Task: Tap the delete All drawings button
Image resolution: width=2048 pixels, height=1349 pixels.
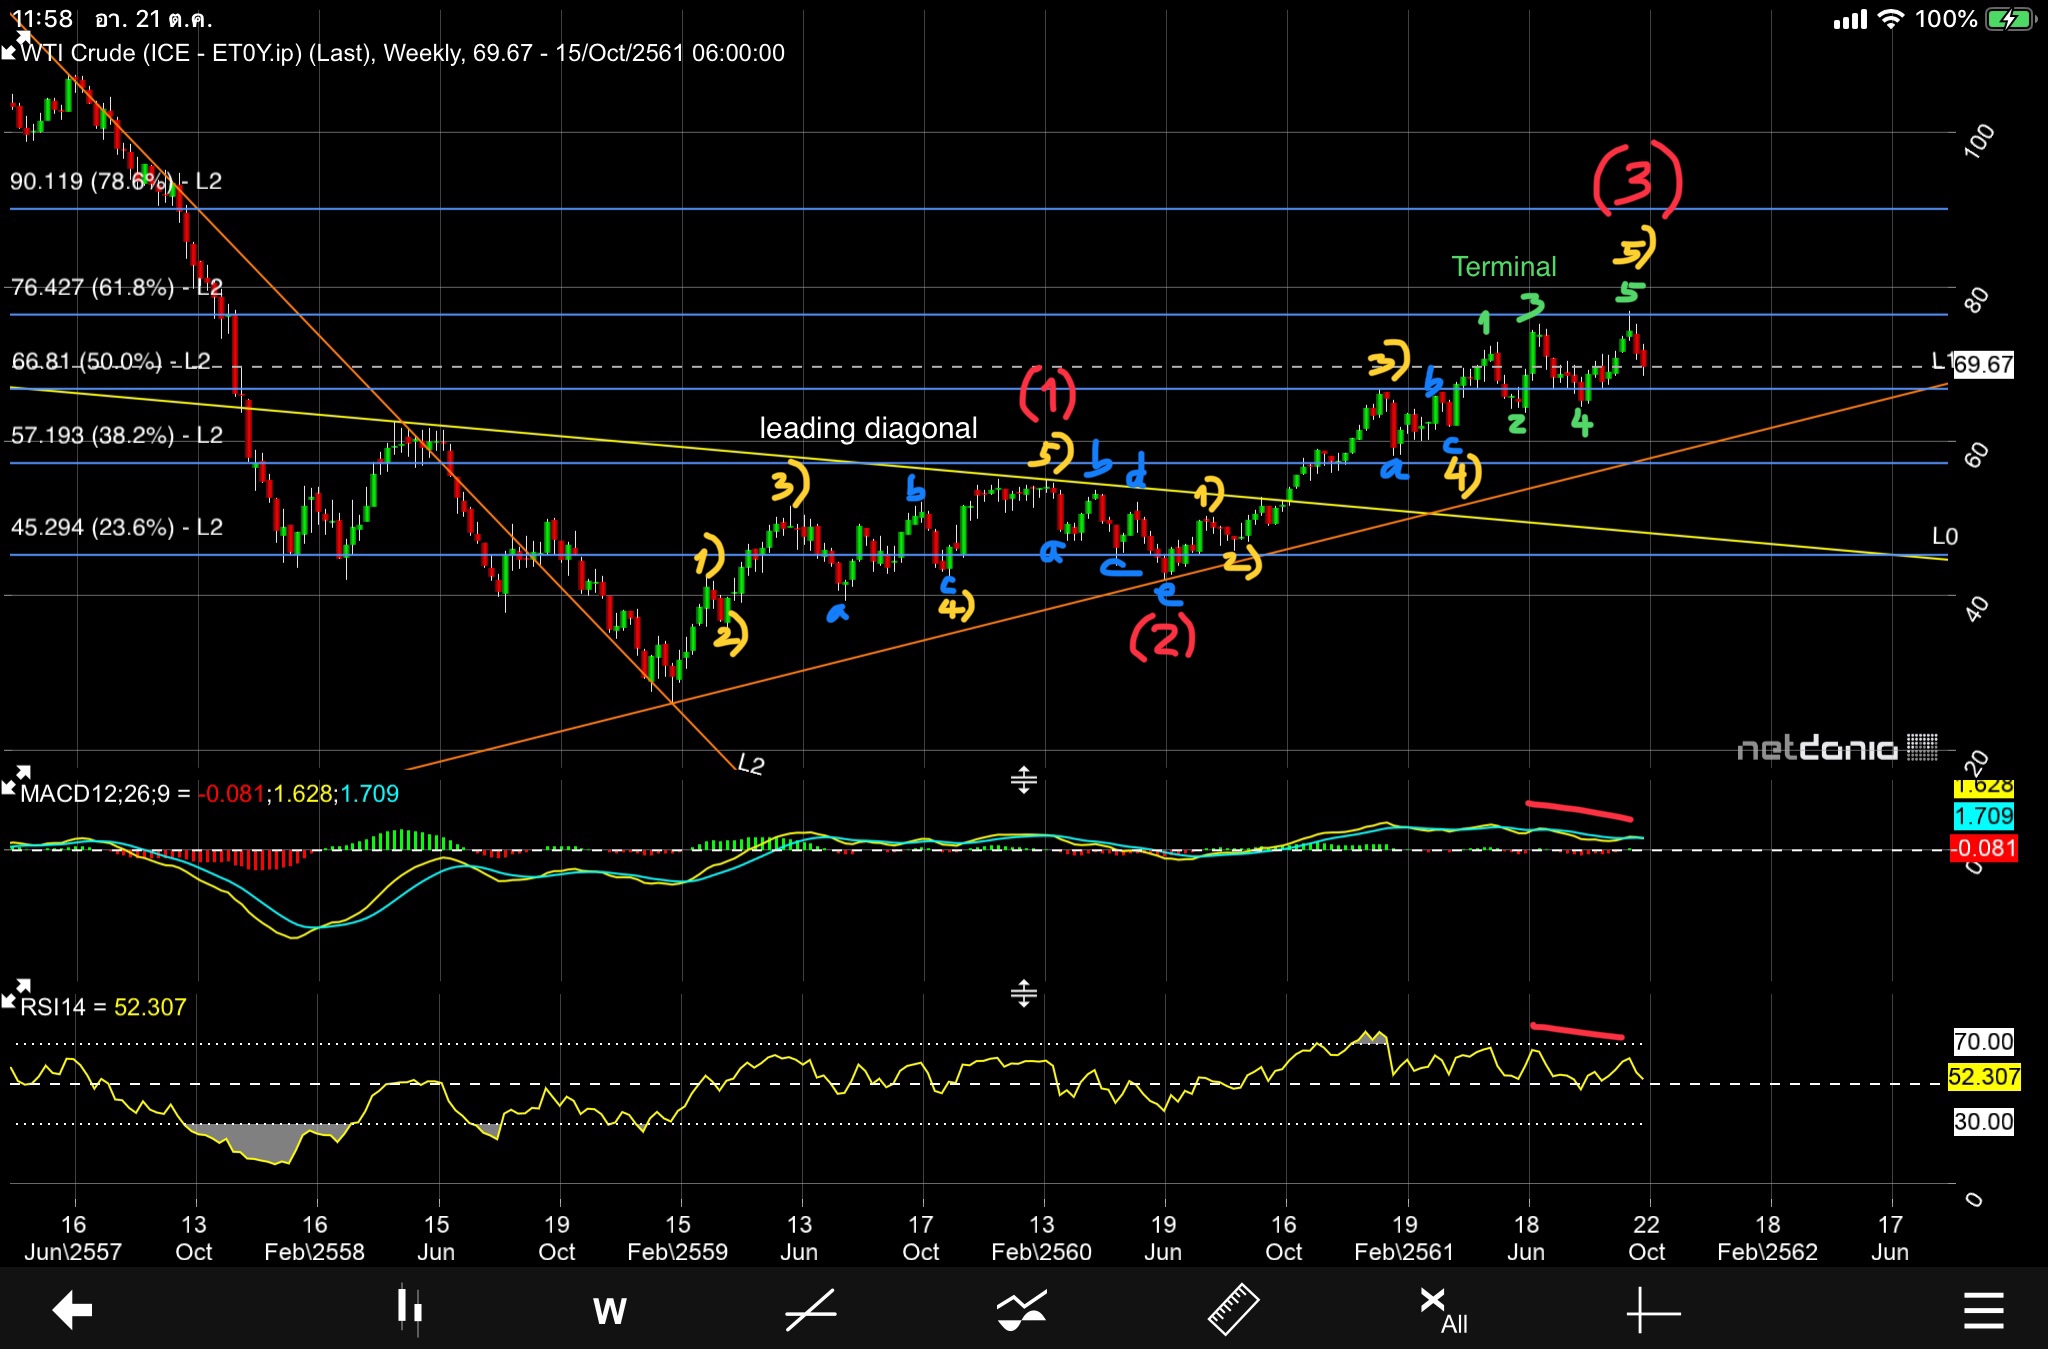Action: (1443, 1310)
